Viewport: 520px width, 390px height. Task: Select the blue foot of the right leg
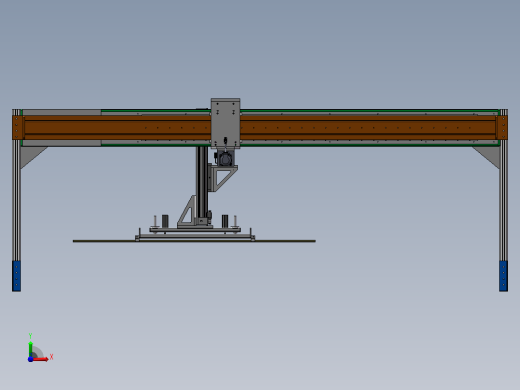tap(503, 276)
